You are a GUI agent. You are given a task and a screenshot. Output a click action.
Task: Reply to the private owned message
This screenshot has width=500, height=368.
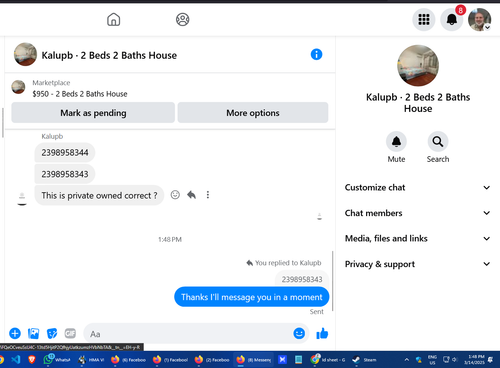click(x=191, y=195)
